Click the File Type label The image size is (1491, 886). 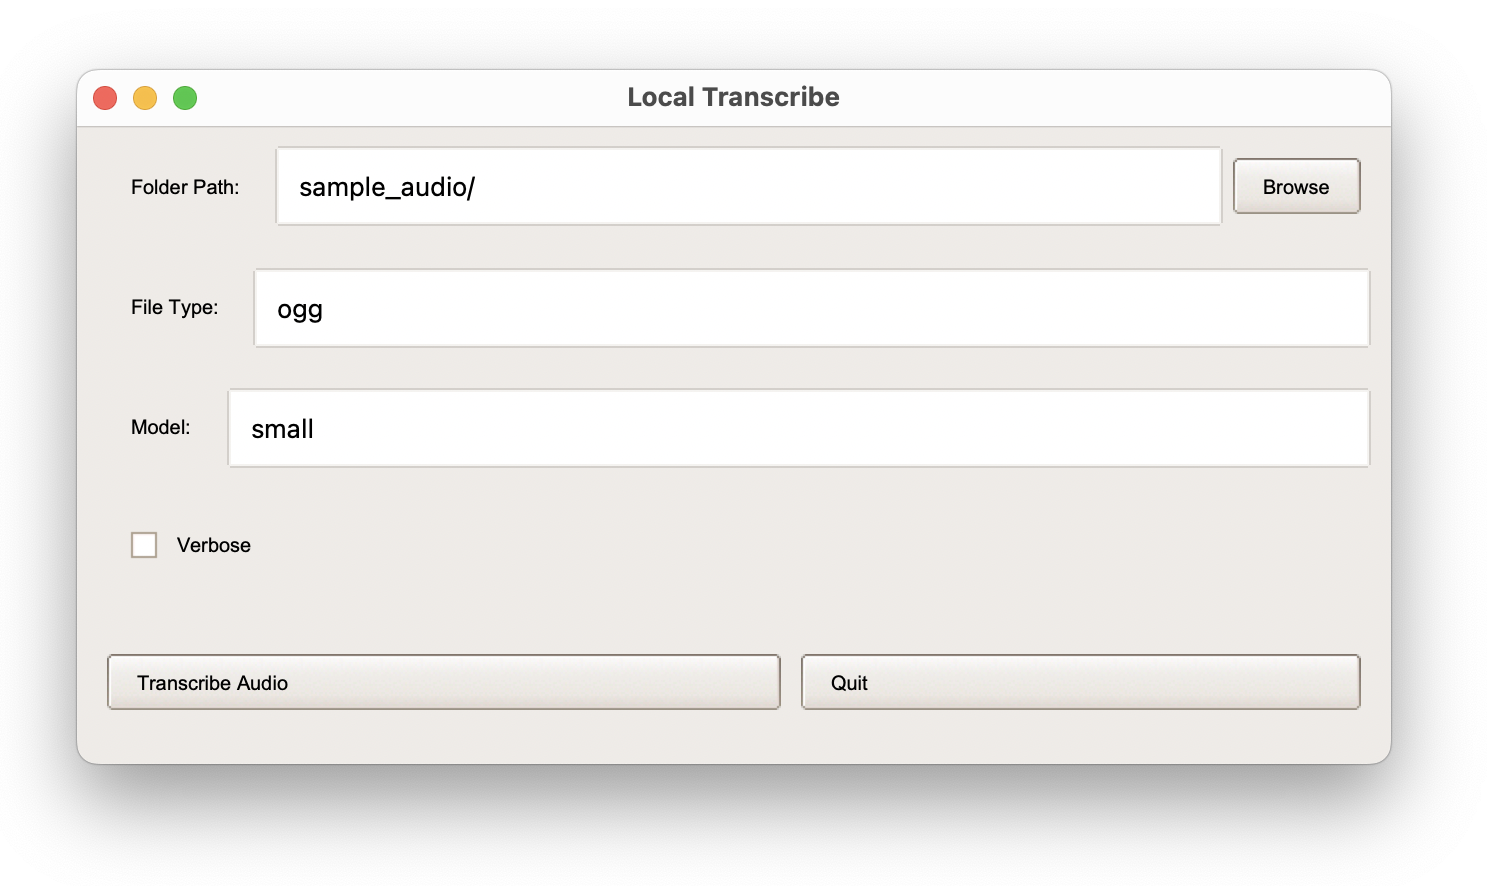(174, 307)
